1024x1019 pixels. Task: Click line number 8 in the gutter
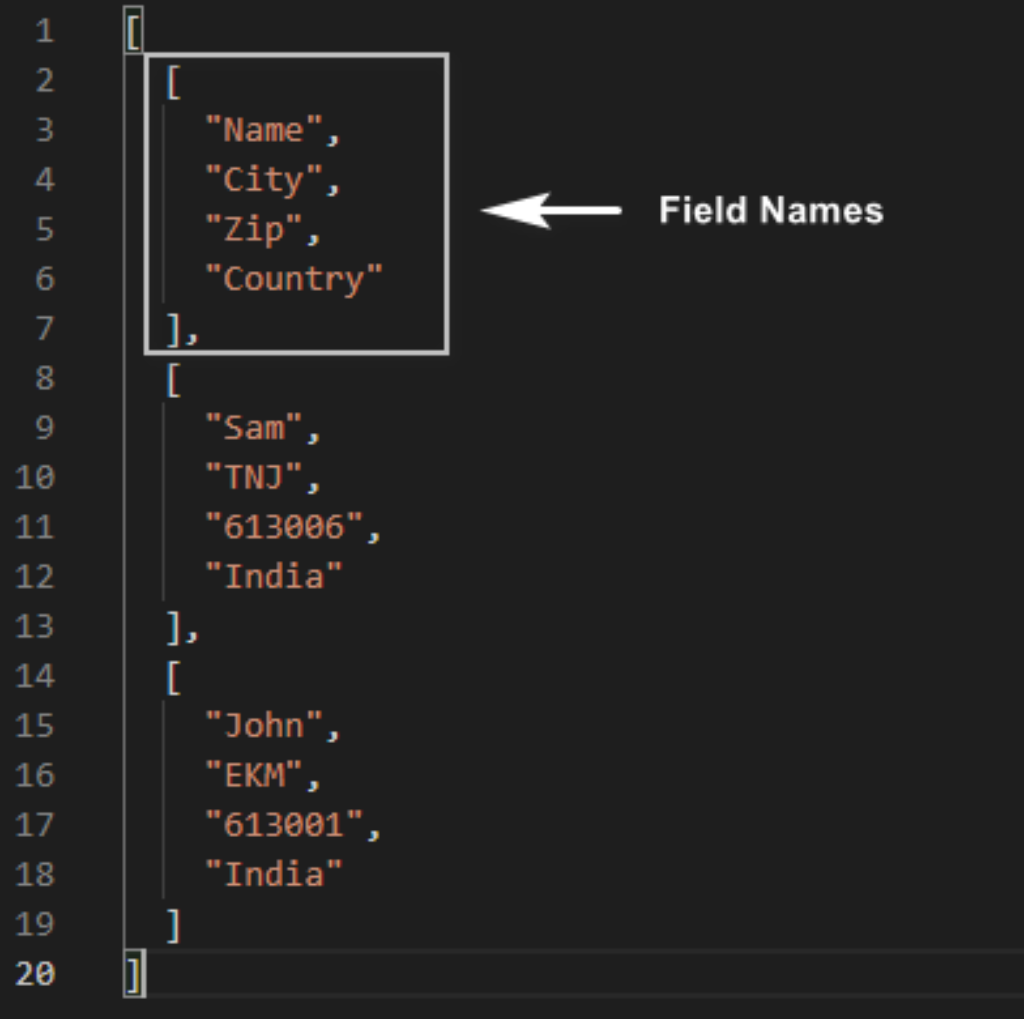click(x=44, y=379)
